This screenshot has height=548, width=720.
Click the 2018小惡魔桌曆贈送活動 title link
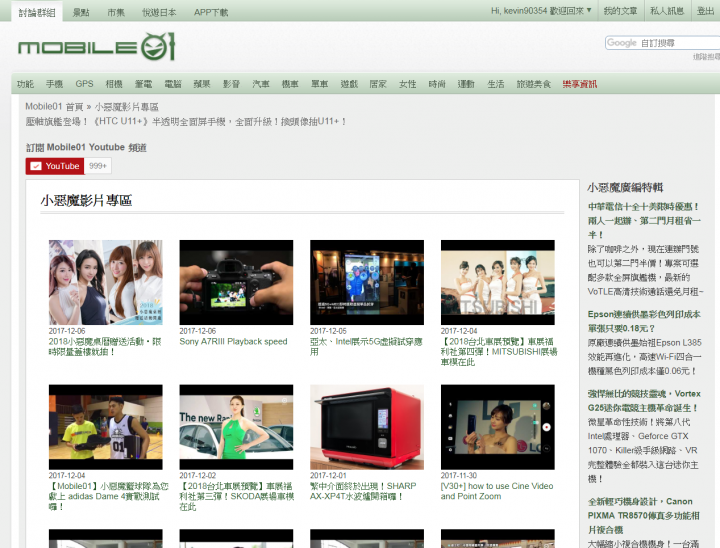pos(105,347)
